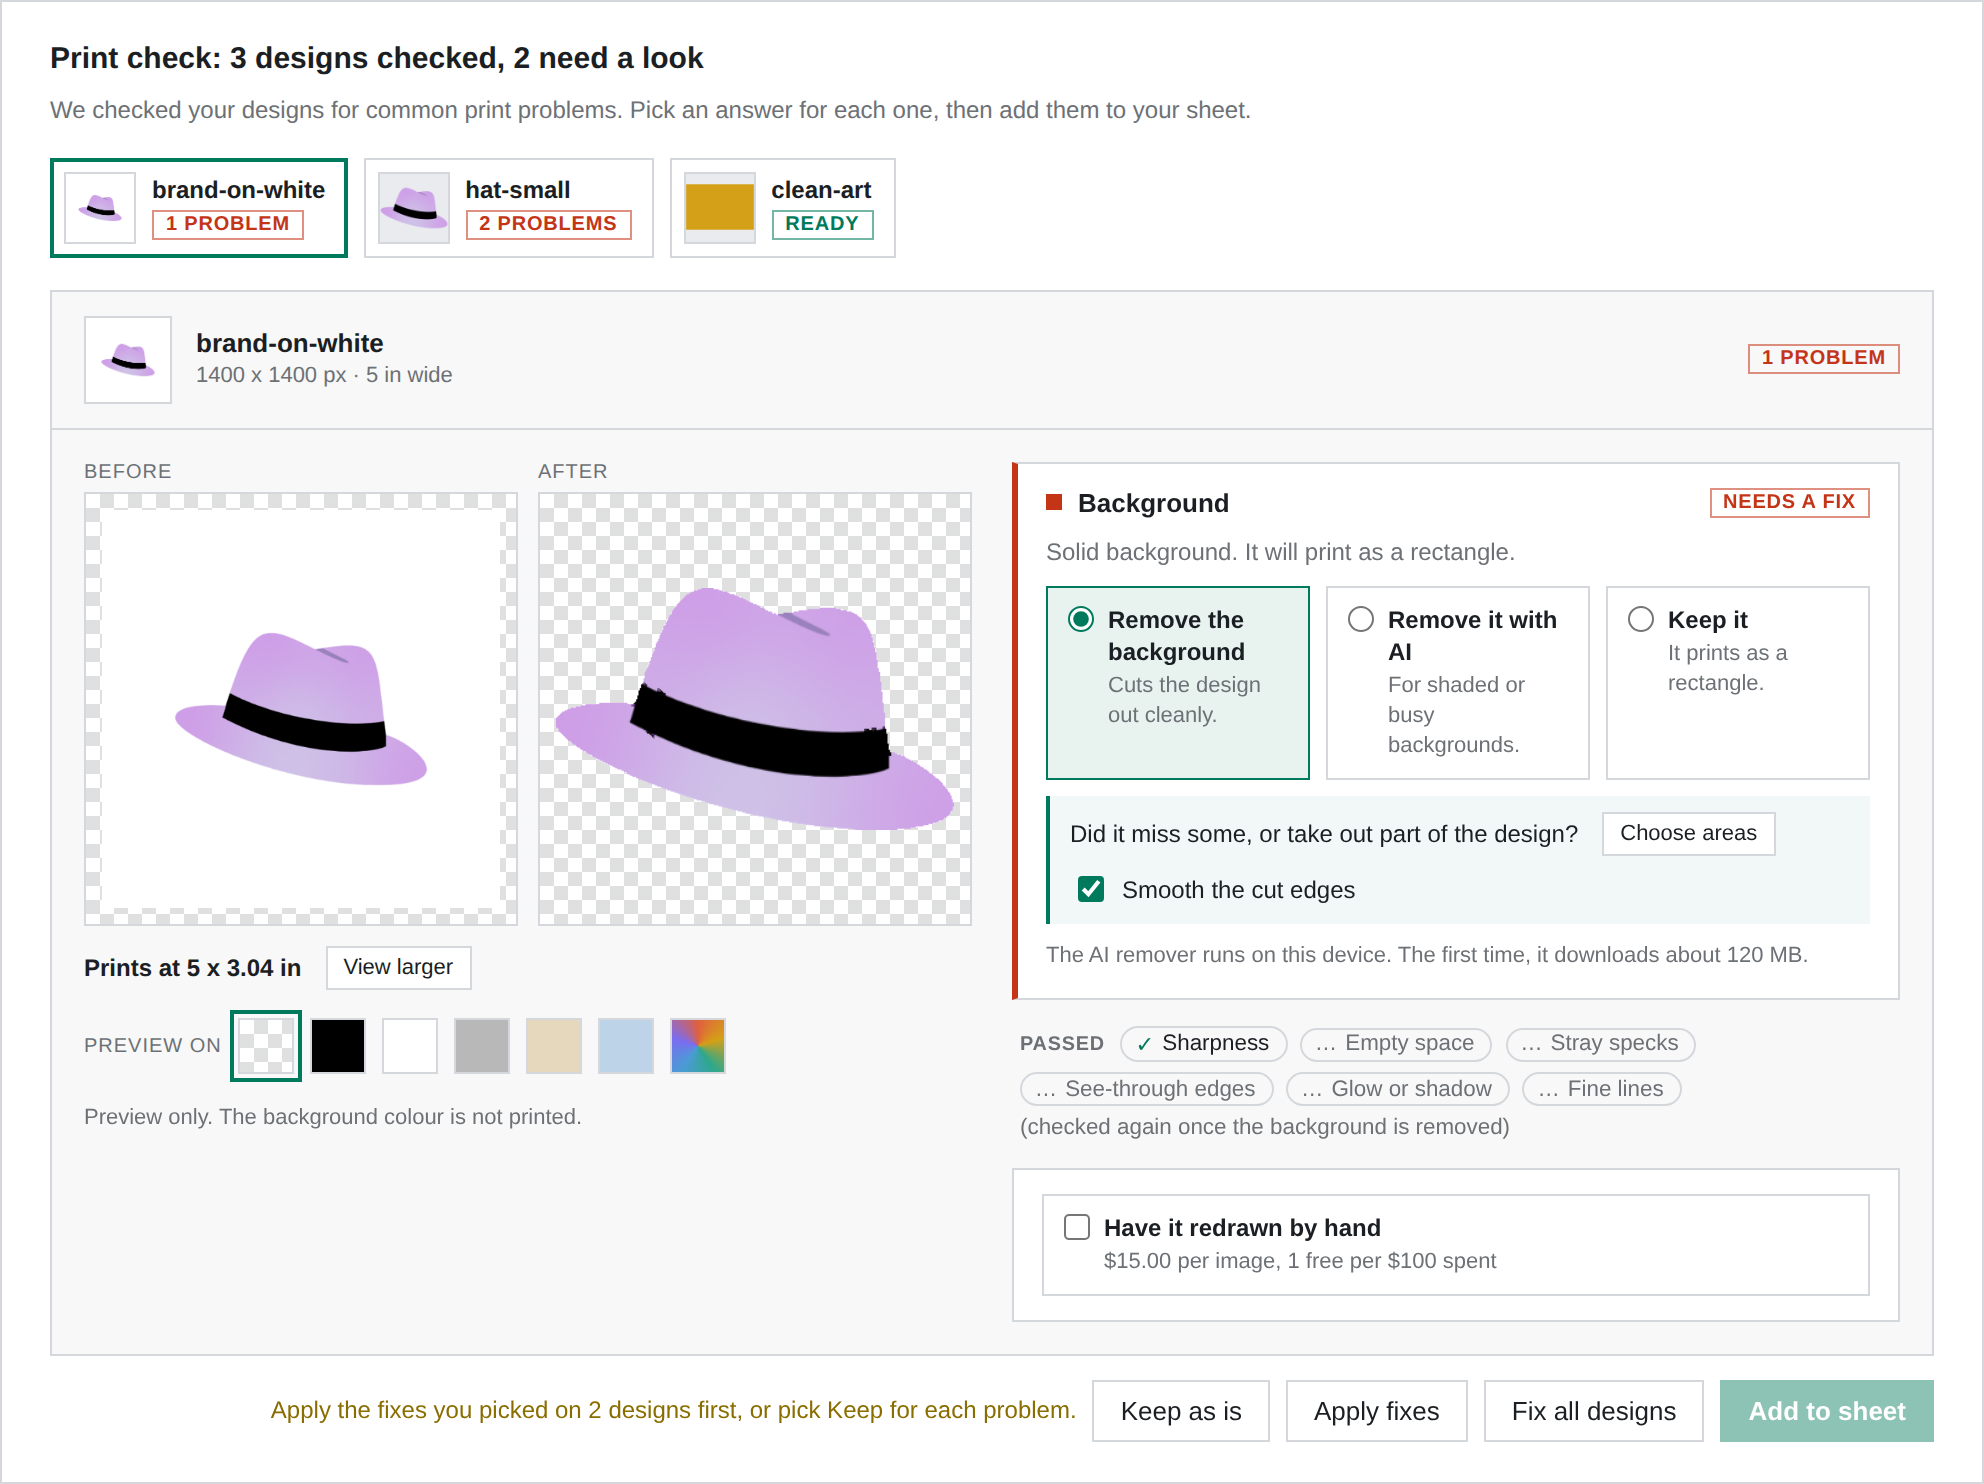Preview on white background swatch
This screenshot has width=1984, height=1484.
410,1046
